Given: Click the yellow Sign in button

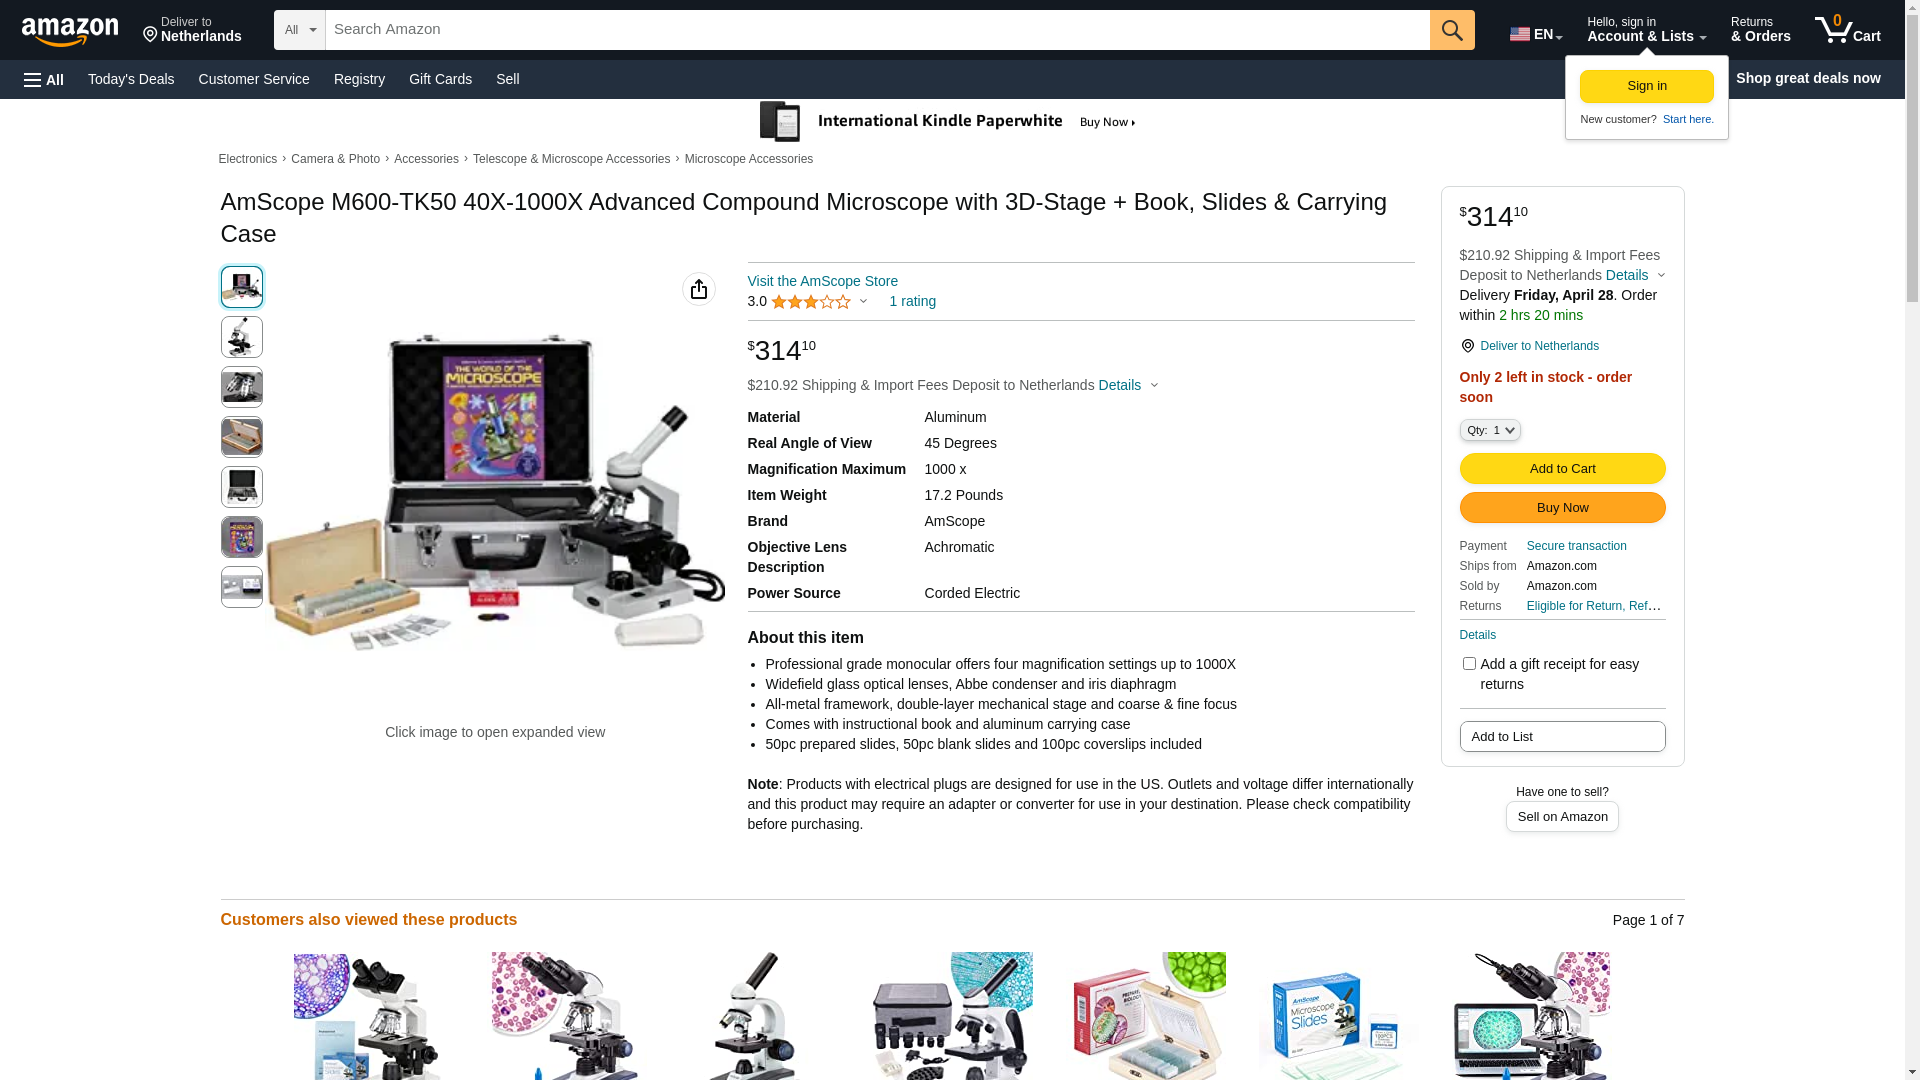Looking at the screenshot, I should tap(1646, 86).
